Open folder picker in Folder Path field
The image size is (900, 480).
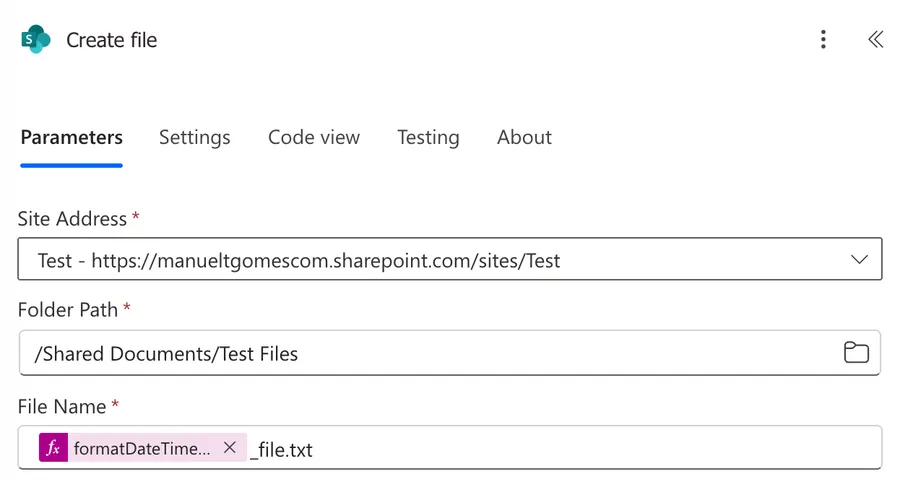tap(856, 352)
